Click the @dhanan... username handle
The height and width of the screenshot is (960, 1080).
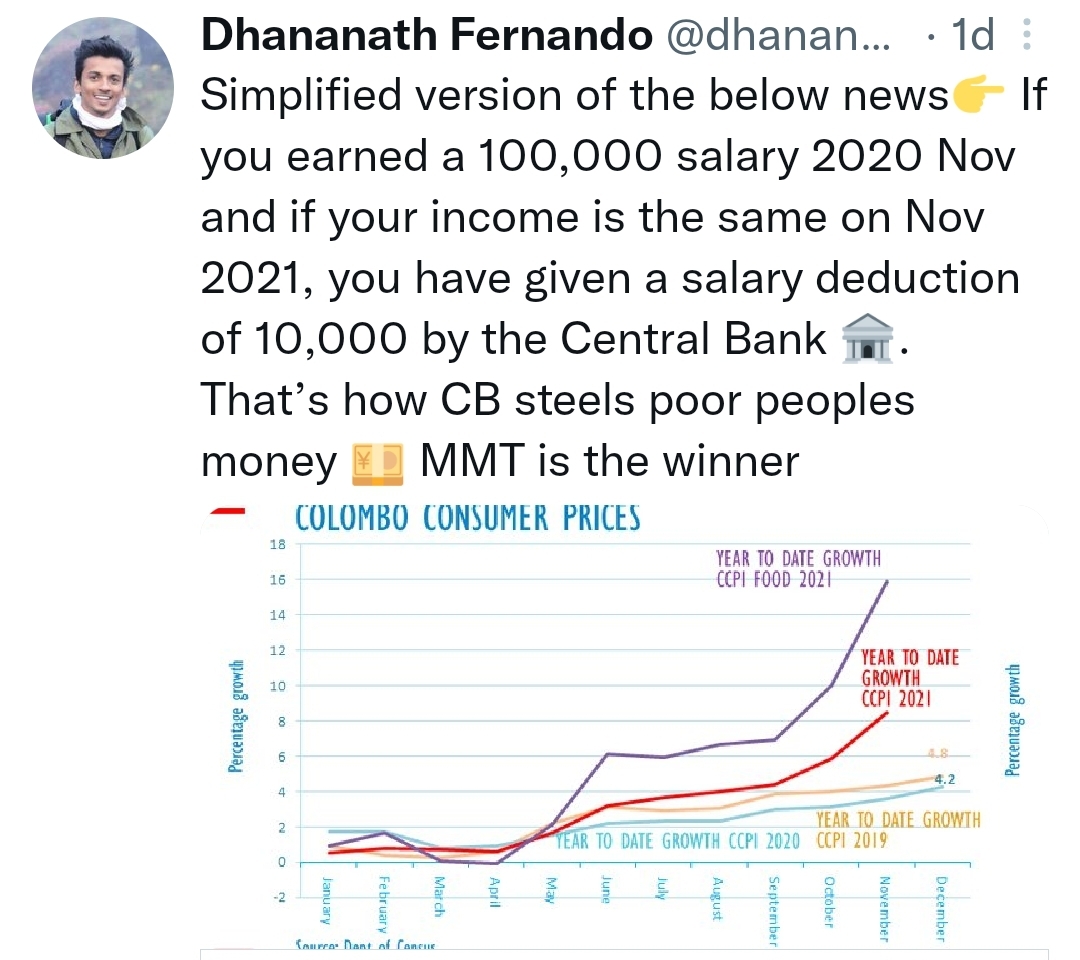(778, 34)
